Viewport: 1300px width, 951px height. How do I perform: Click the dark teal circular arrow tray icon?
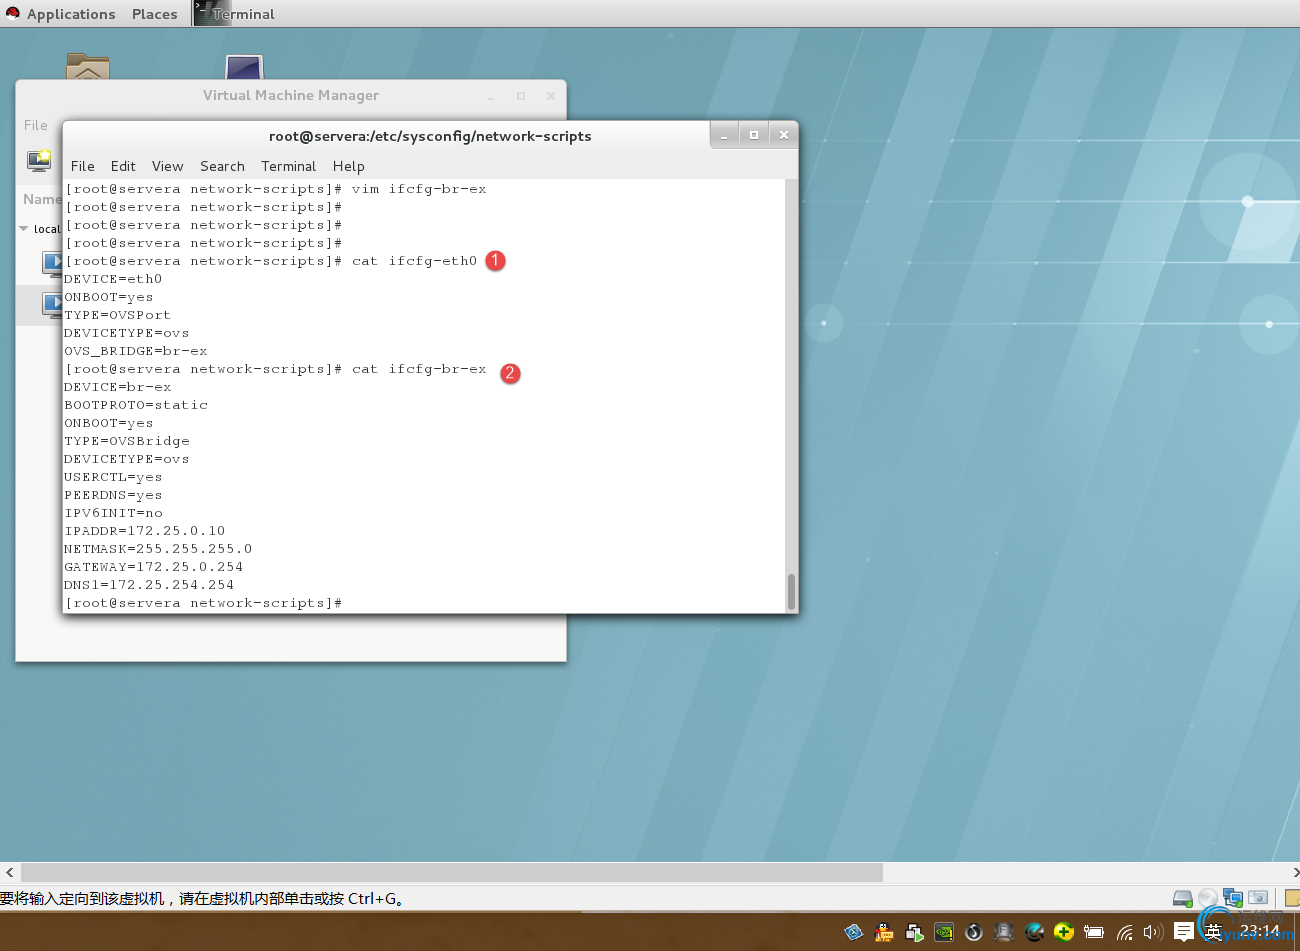(x=1034, y=932)
